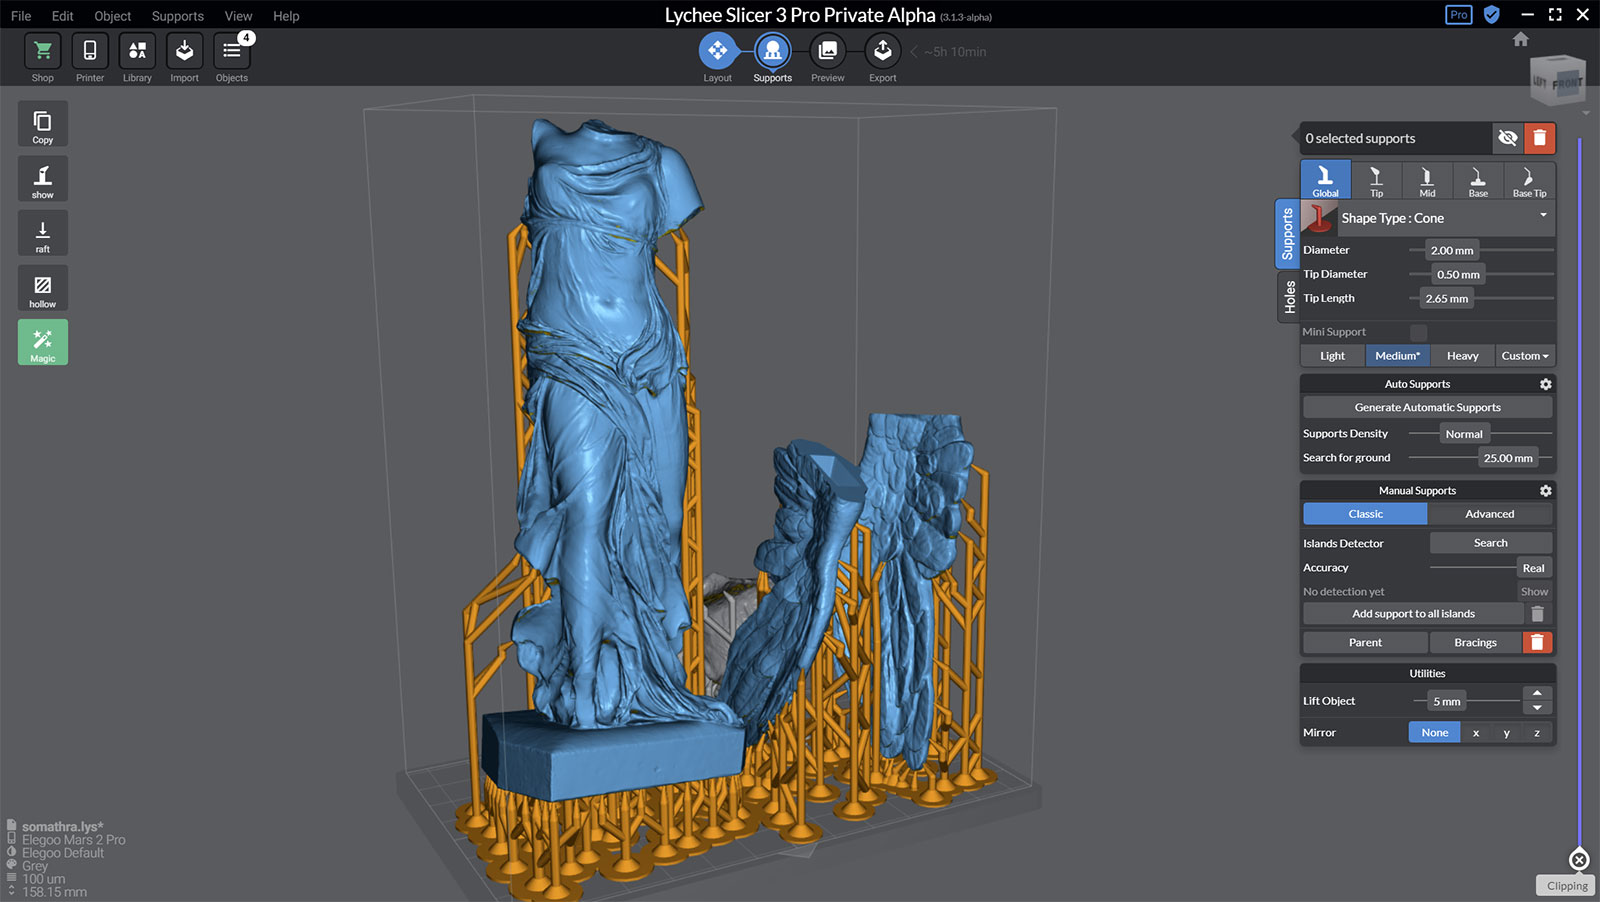1600x902 pixels.
Task: Click the raft tool
Action: [43, 233]
